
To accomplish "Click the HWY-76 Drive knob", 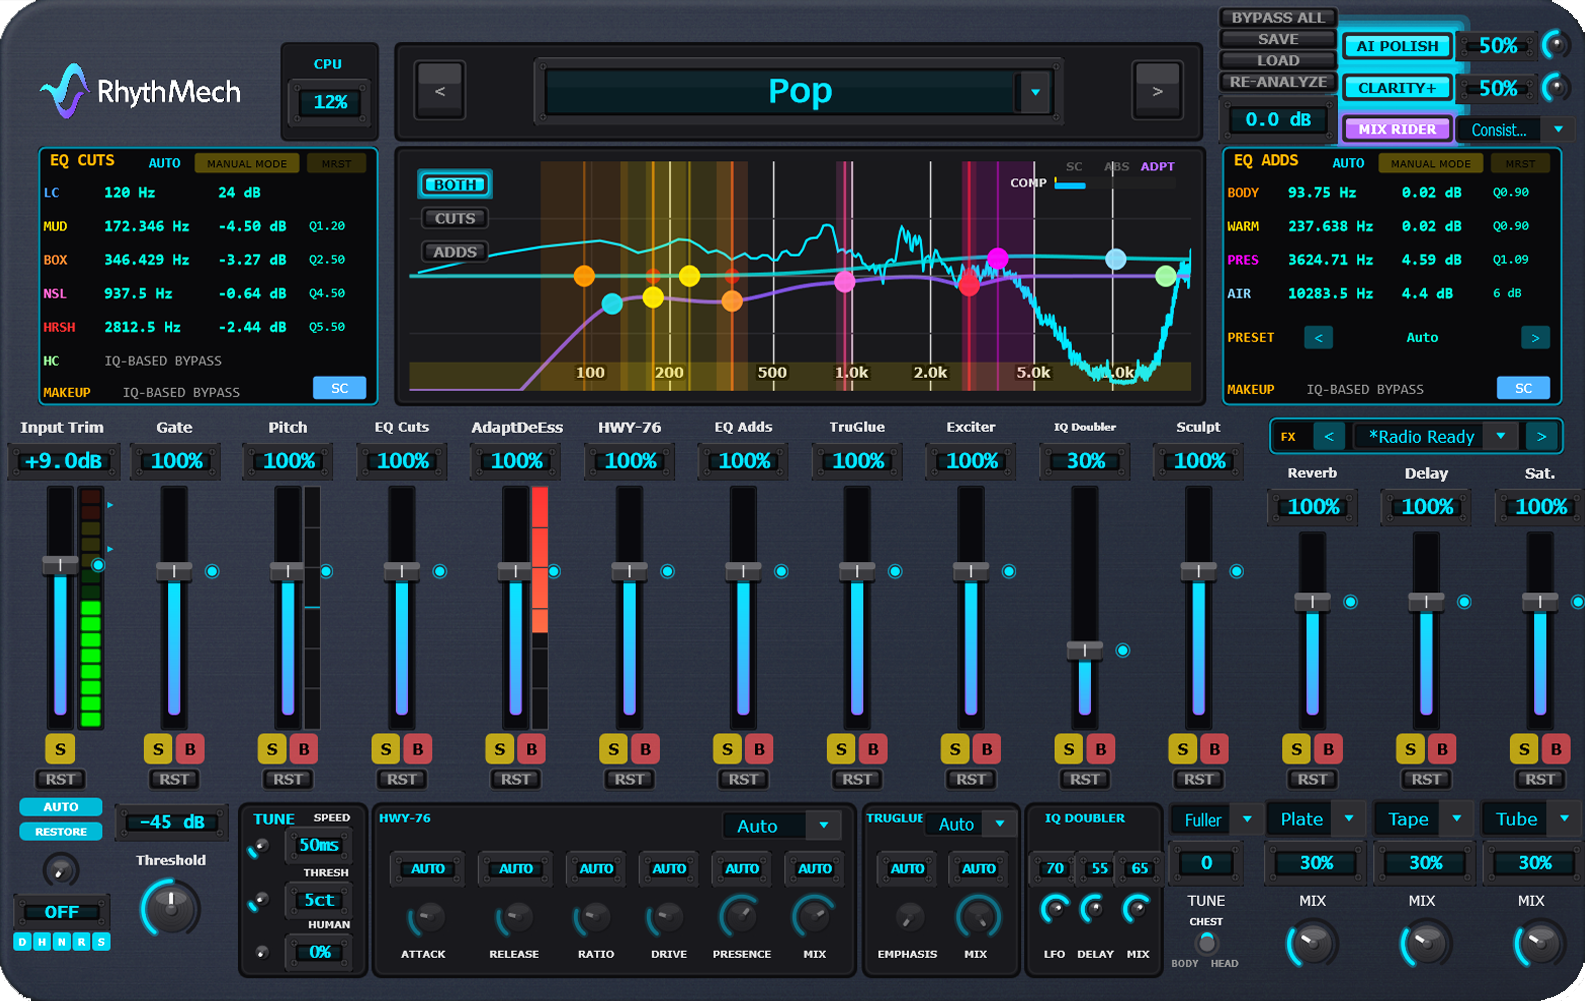I will (667, 918).
